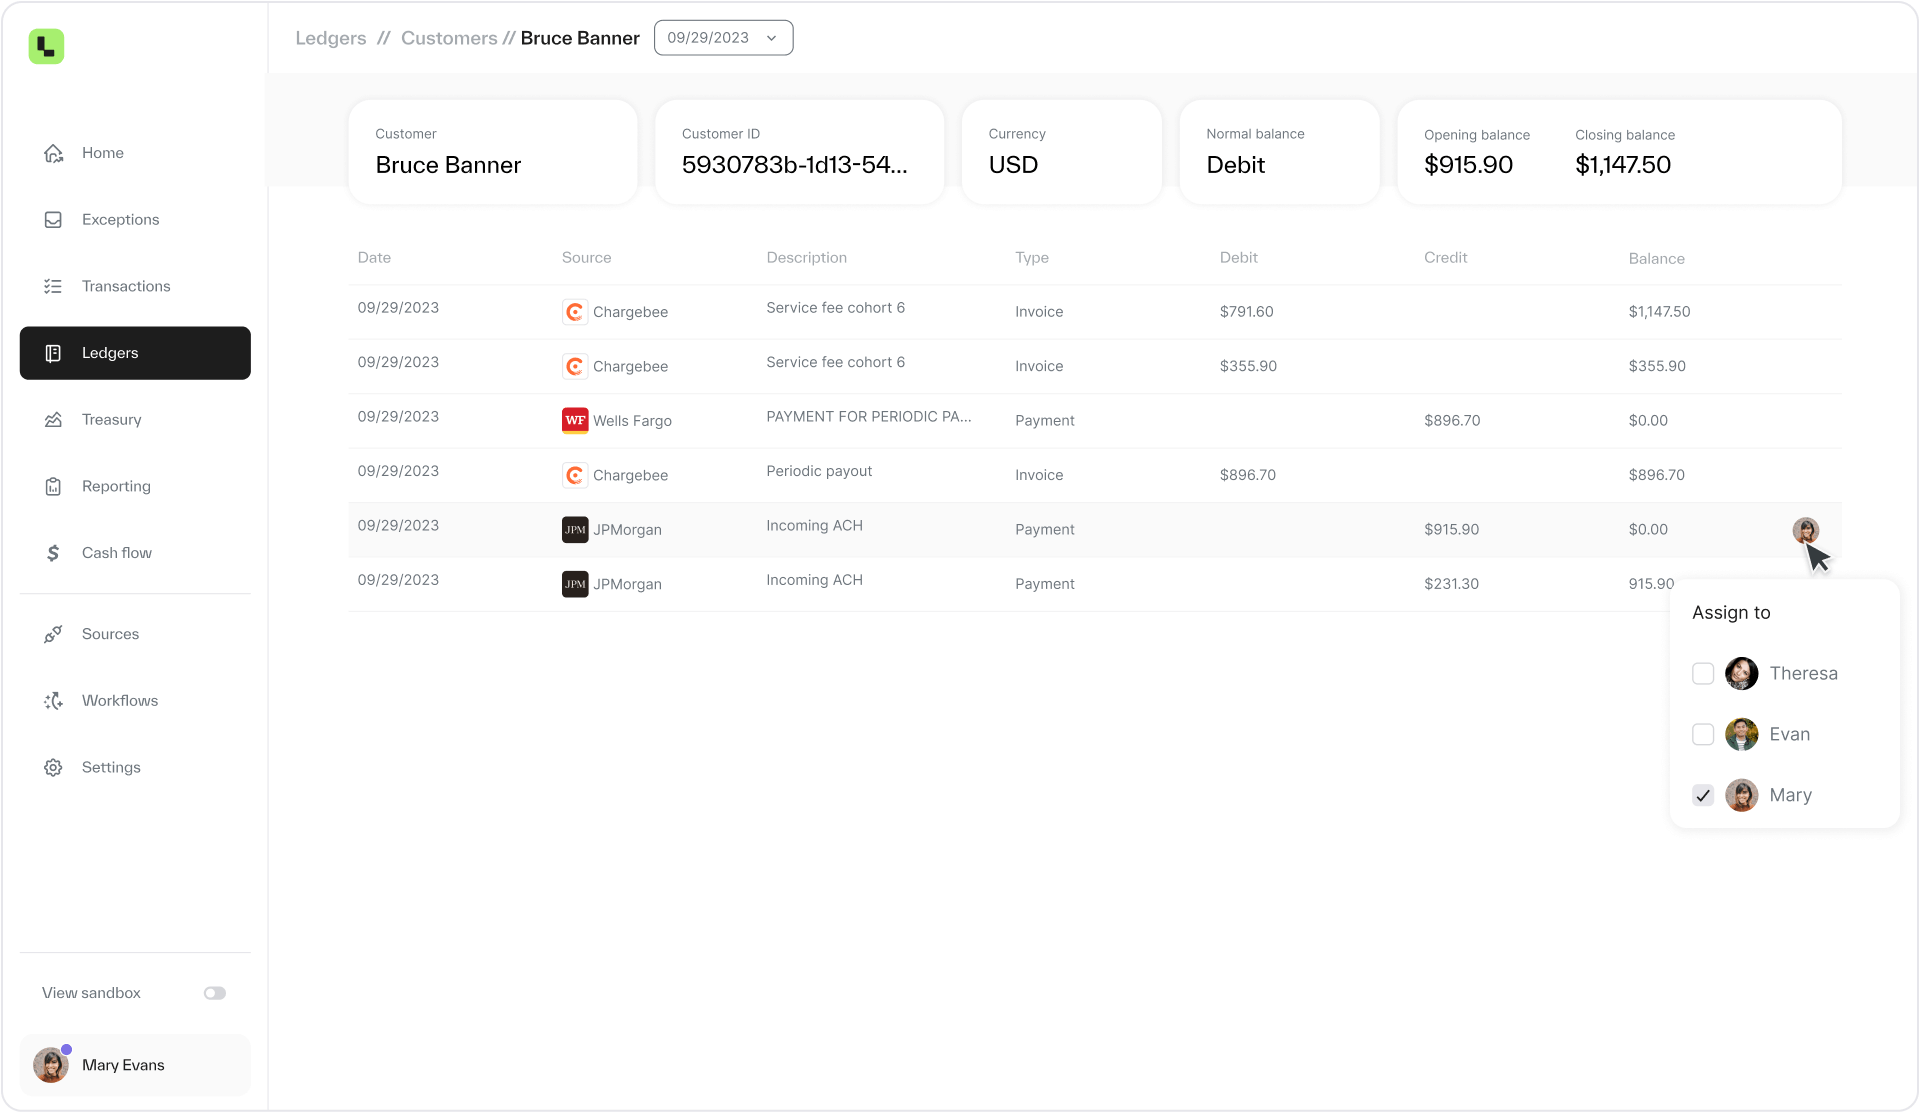Open Treasury chart icon in sidebar
This screenshot has width=1919, height=1112.
click(x=53, y=420)
